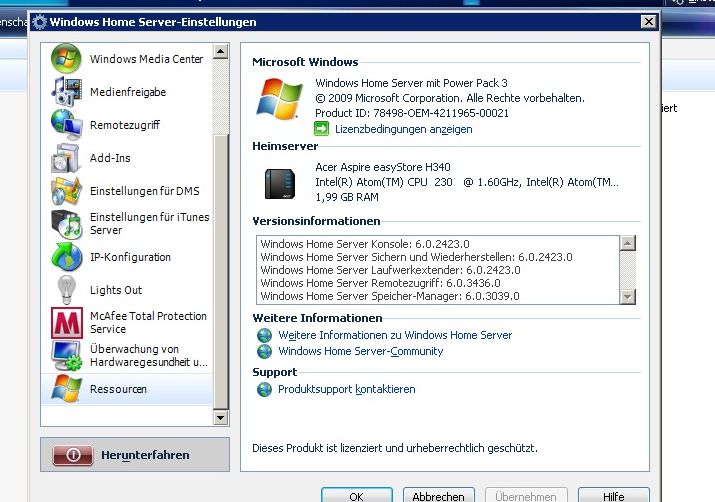
Task: Click the Hardwaregesundheit monitoring icon
Action: coord(66,356)
